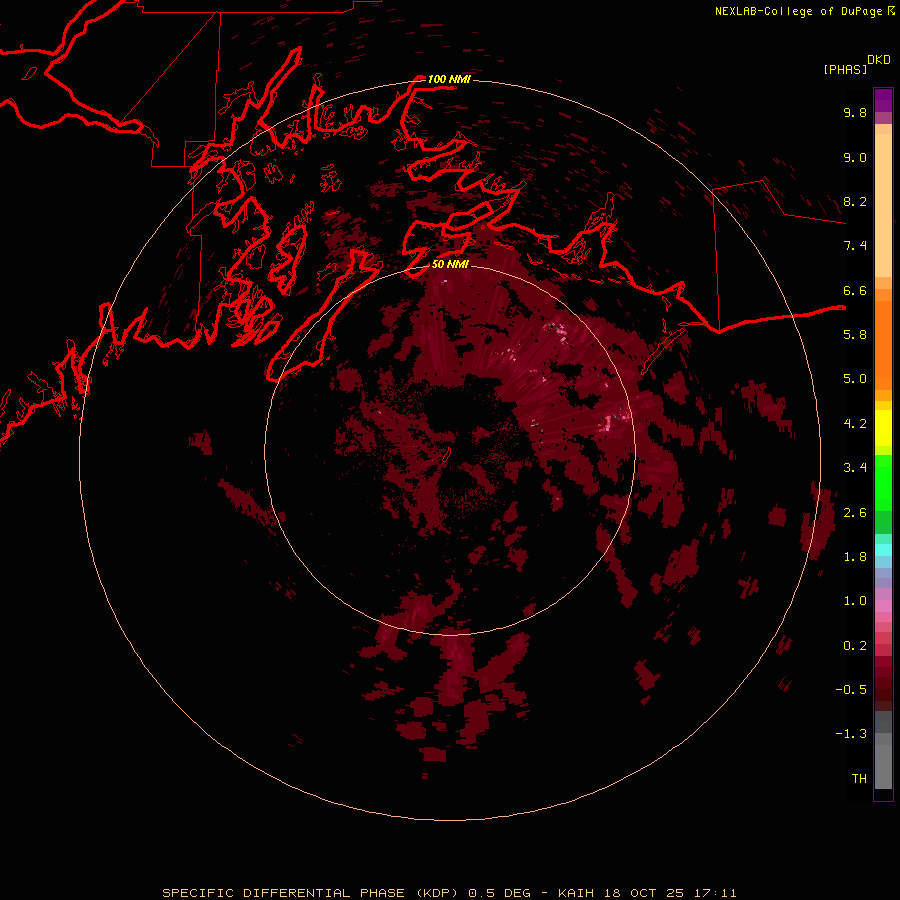Click the TH threshold label on the scale

point(859,779)
